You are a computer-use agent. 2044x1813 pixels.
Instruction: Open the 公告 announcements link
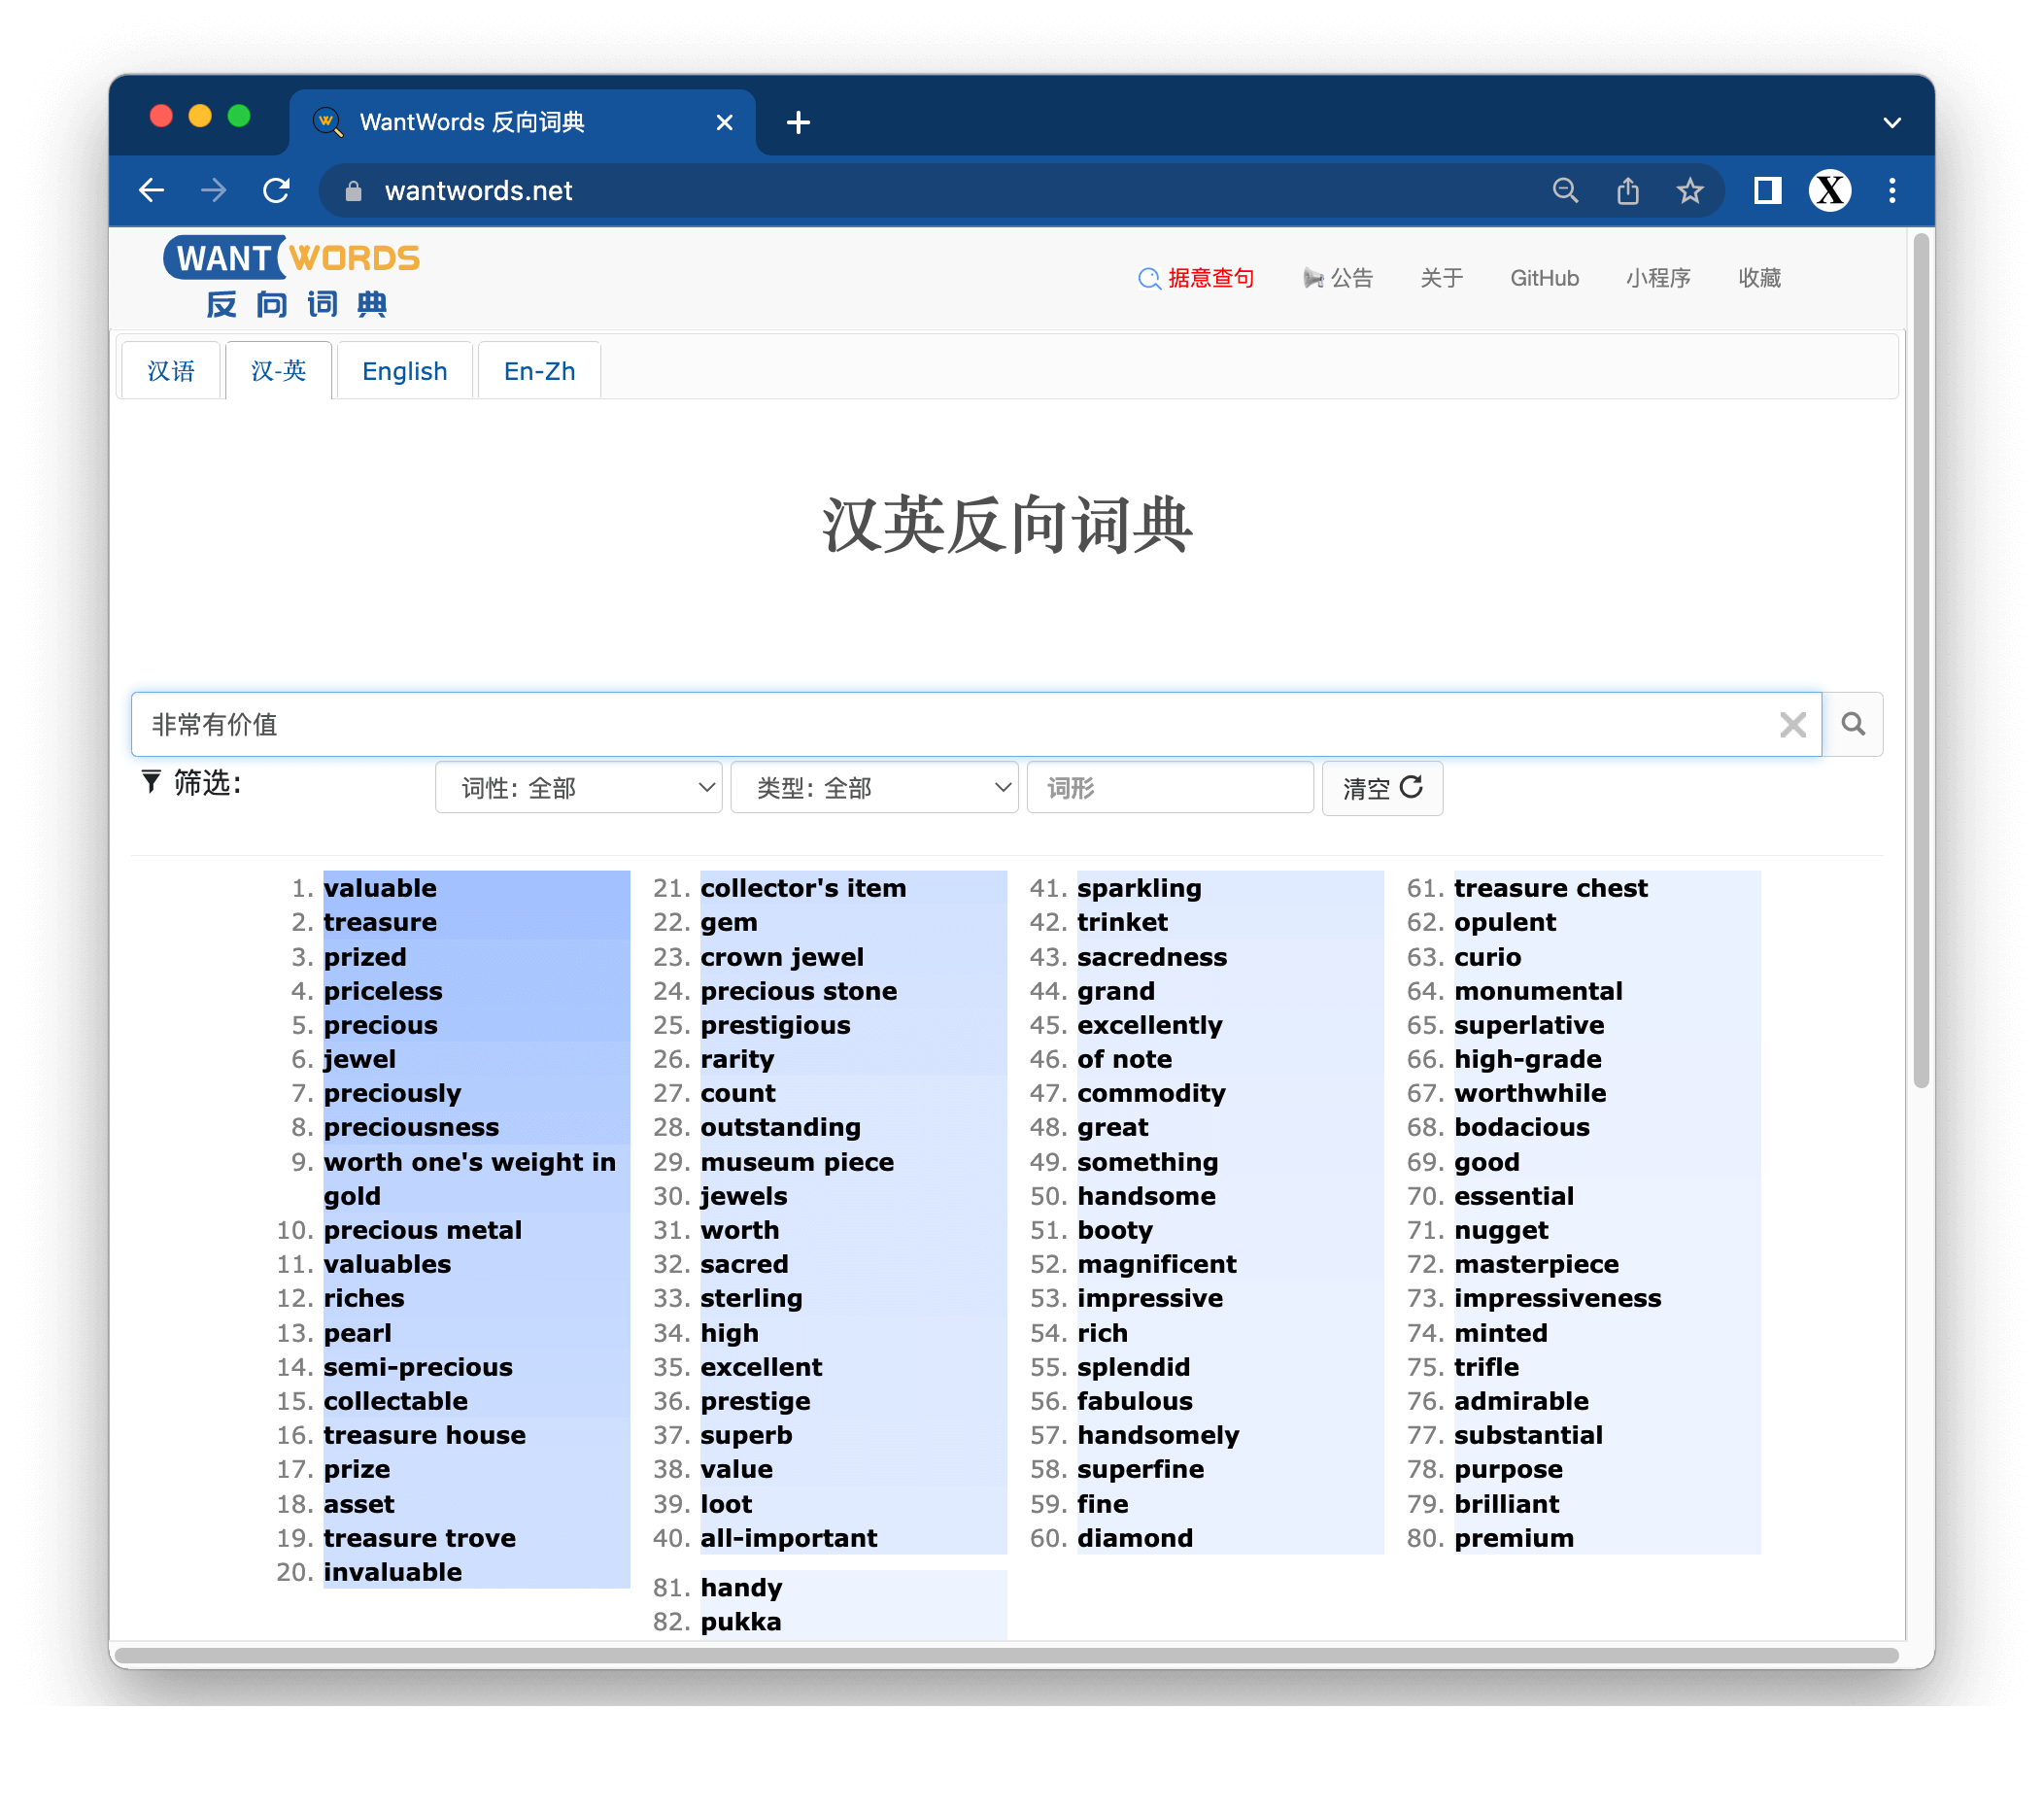click(1338, 278)
